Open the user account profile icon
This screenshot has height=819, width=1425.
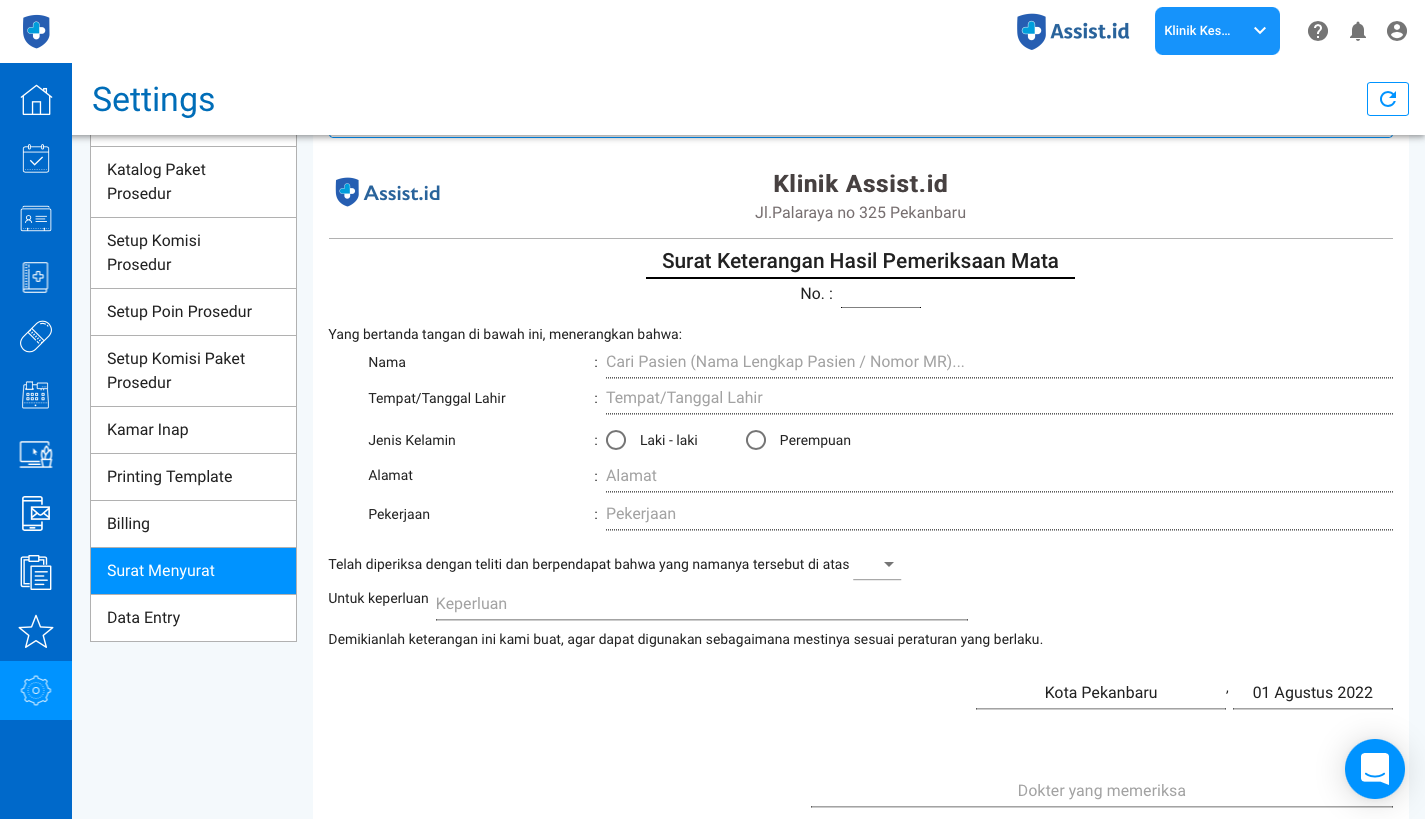(x=1397, y=31)
